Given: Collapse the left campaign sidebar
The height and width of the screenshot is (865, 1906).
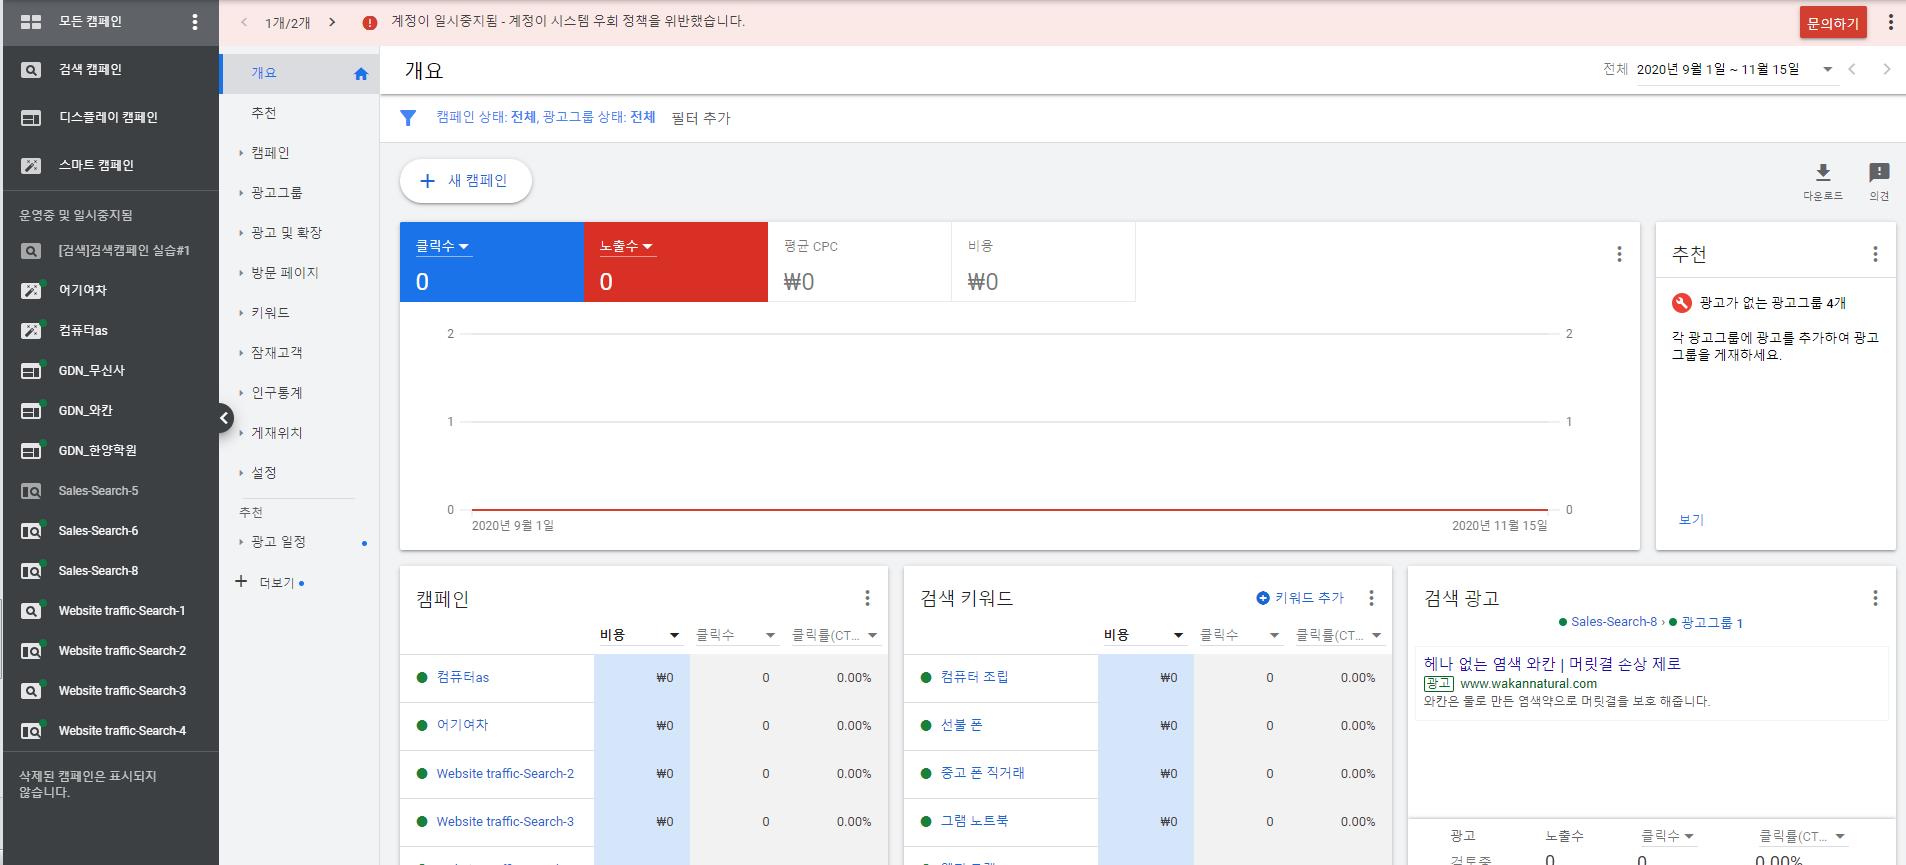Looking at the screenshot, I should tap(224, 418).
